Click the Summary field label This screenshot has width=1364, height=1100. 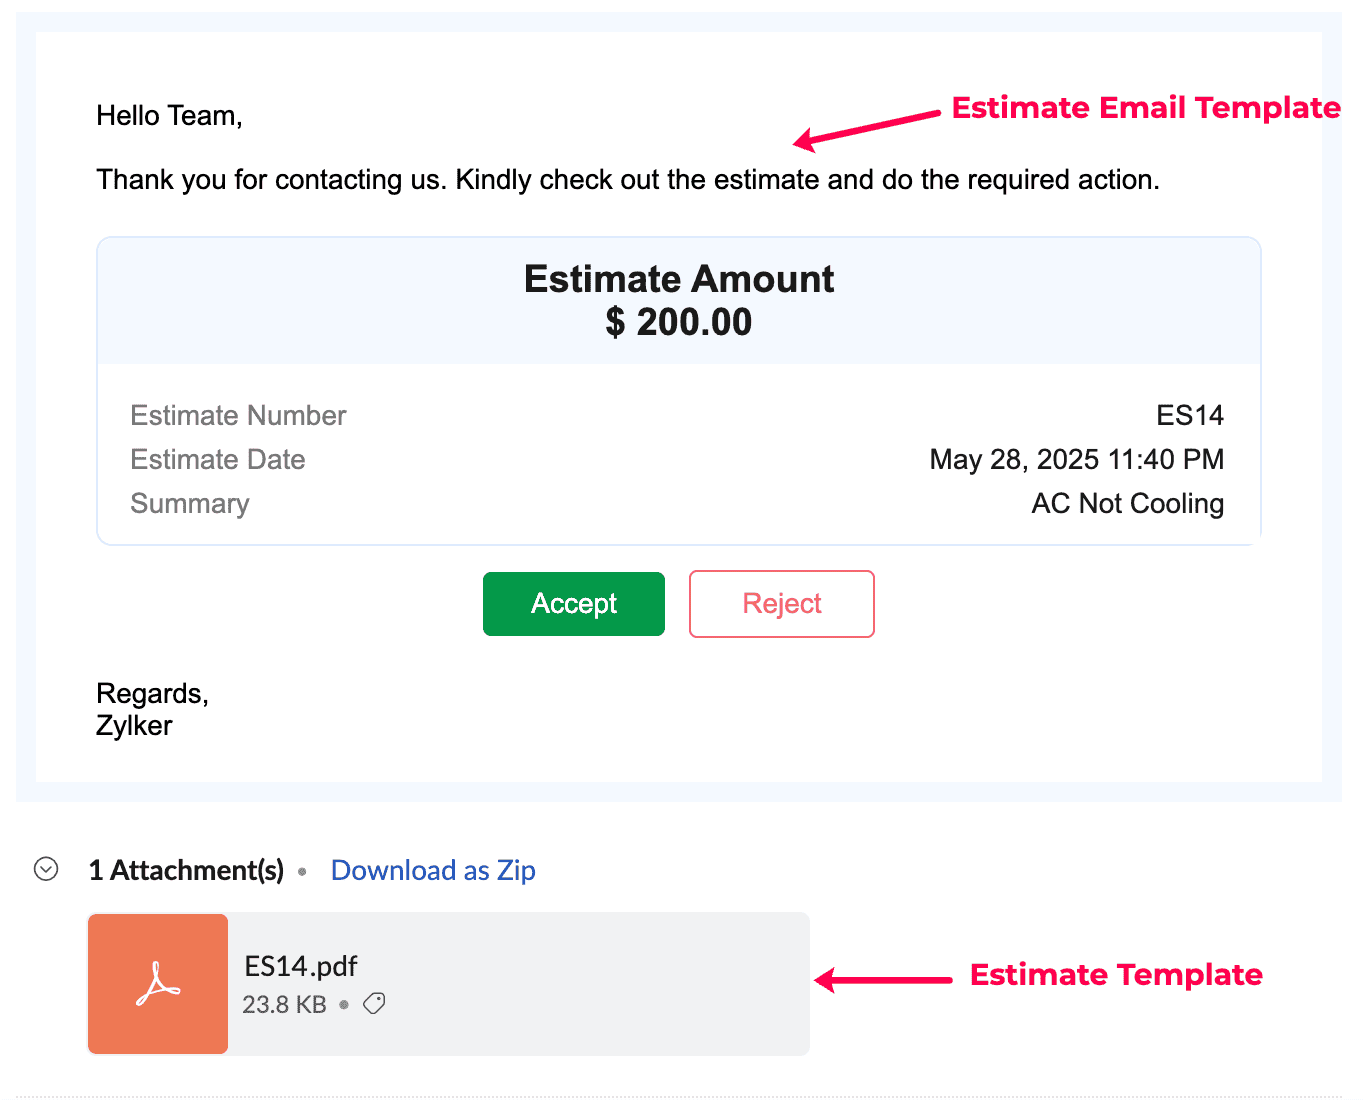pyautogui.click(x=190, y=503)
